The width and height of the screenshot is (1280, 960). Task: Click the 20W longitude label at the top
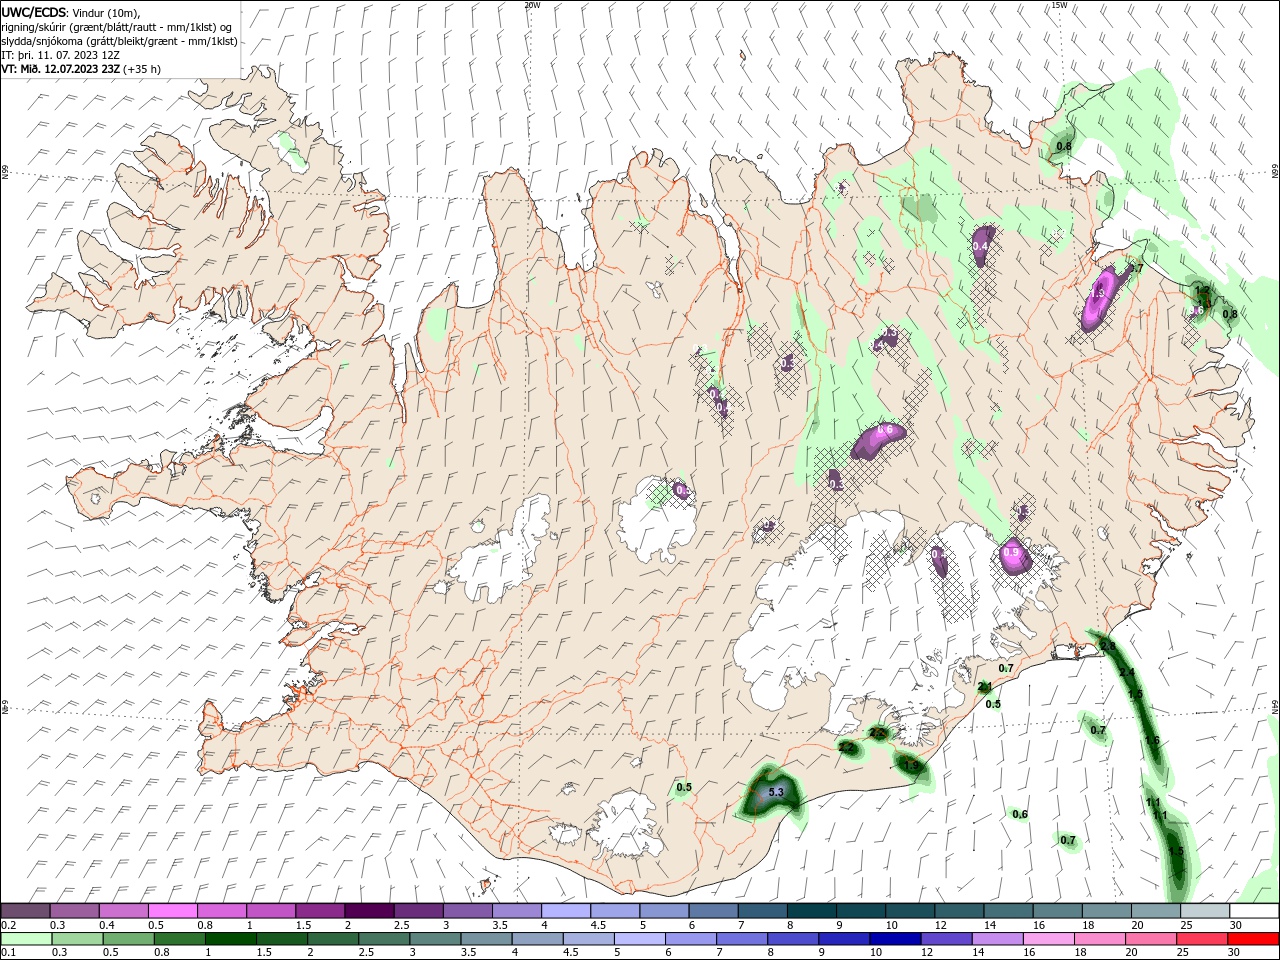pos(531,4)
